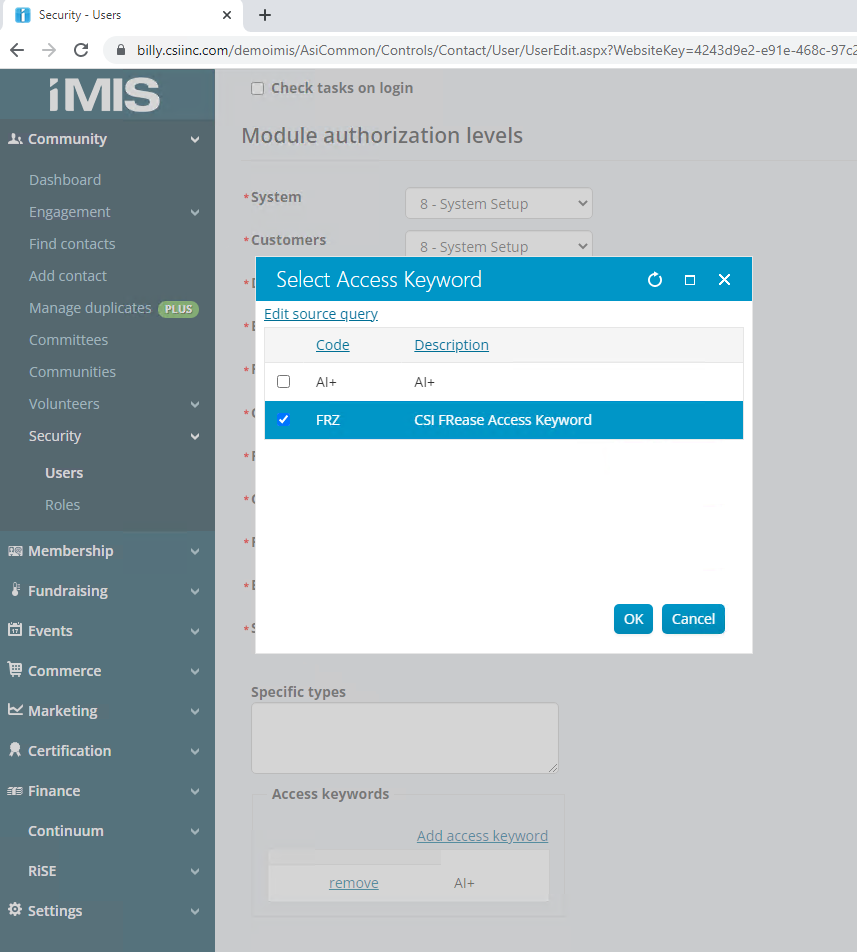Open a new browser tab
Viewport: 857px width, 952px height.
pos(265,15)
